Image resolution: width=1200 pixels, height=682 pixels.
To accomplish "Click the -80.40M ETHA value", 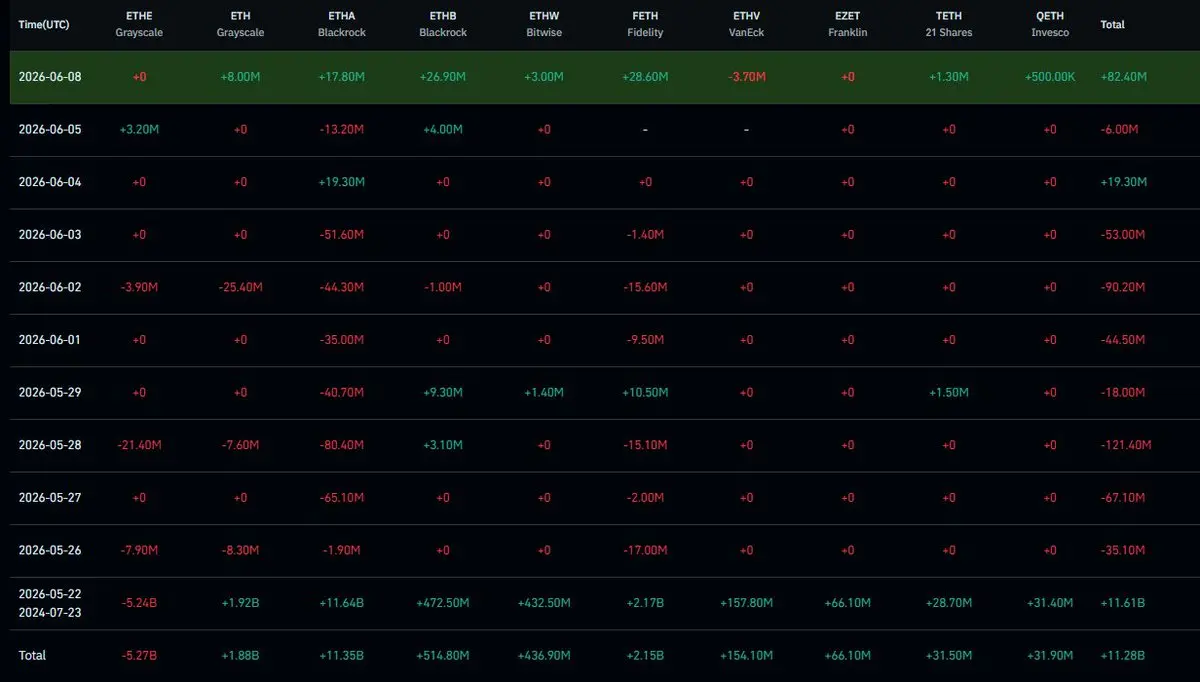I will coord(342,445).
